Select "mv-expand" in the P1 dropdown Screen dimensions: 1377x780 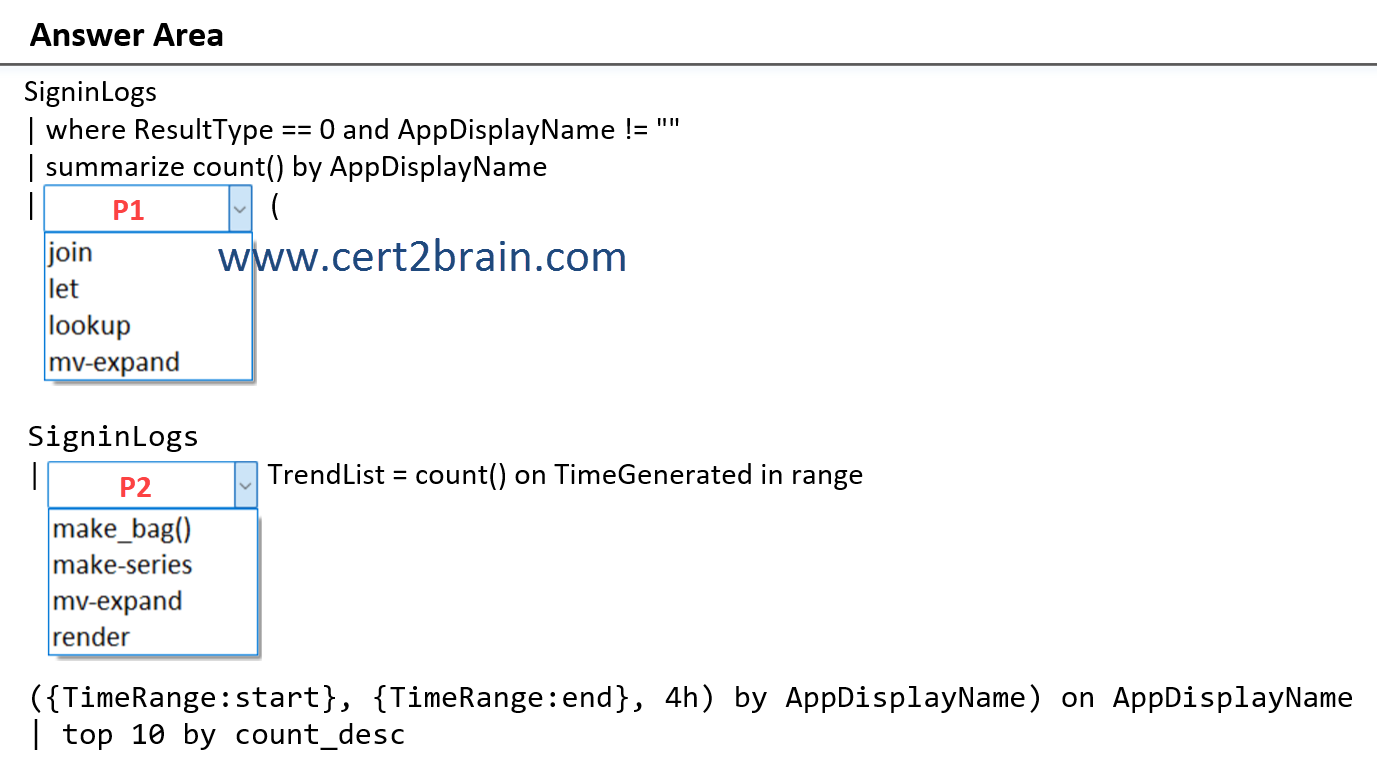click(x=113, y=361)
